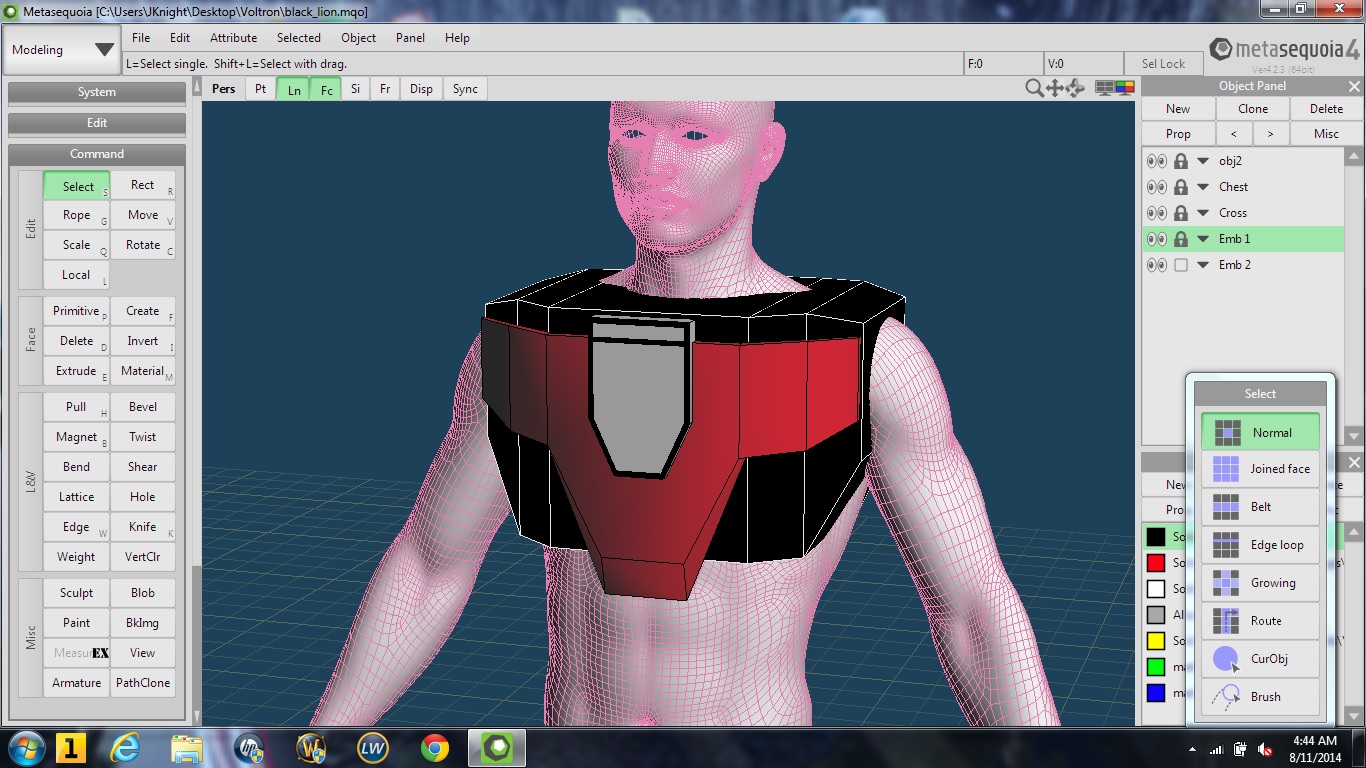Image resolution: width=1366 pixels, height=768 pixels.
Task: Choose the Brush selection mode
Action: click(x=1260, y=697)
